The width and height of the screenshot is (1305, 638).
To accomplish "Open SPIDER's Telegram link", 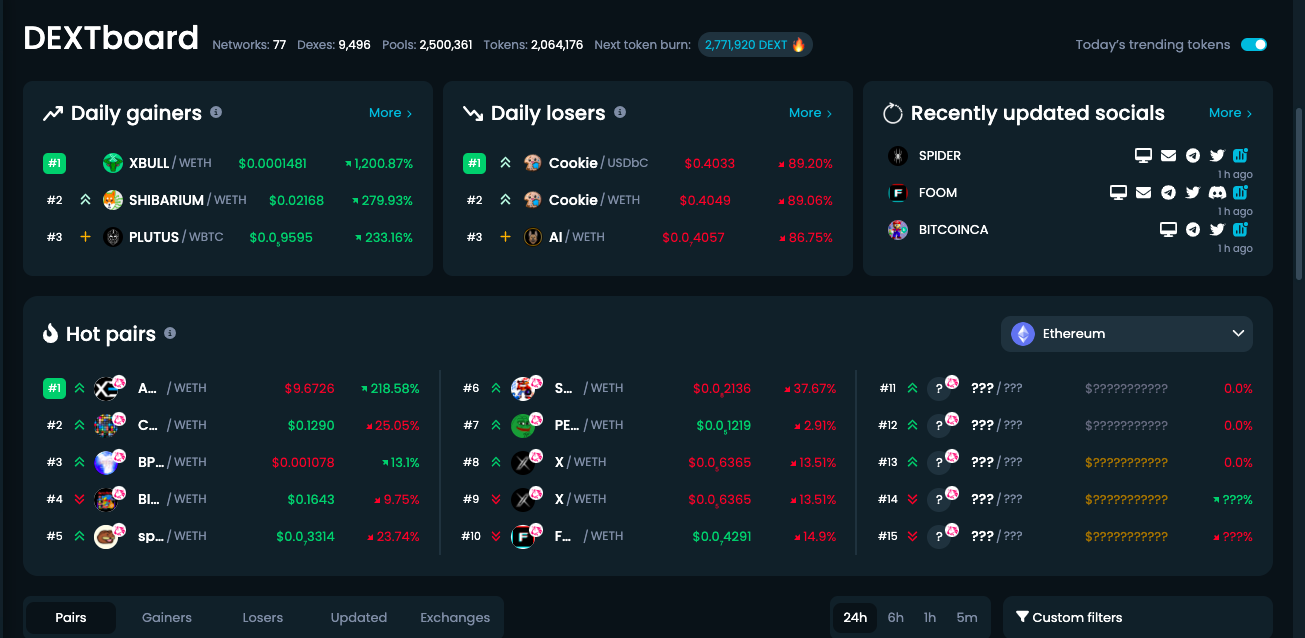I will 1193,156.
